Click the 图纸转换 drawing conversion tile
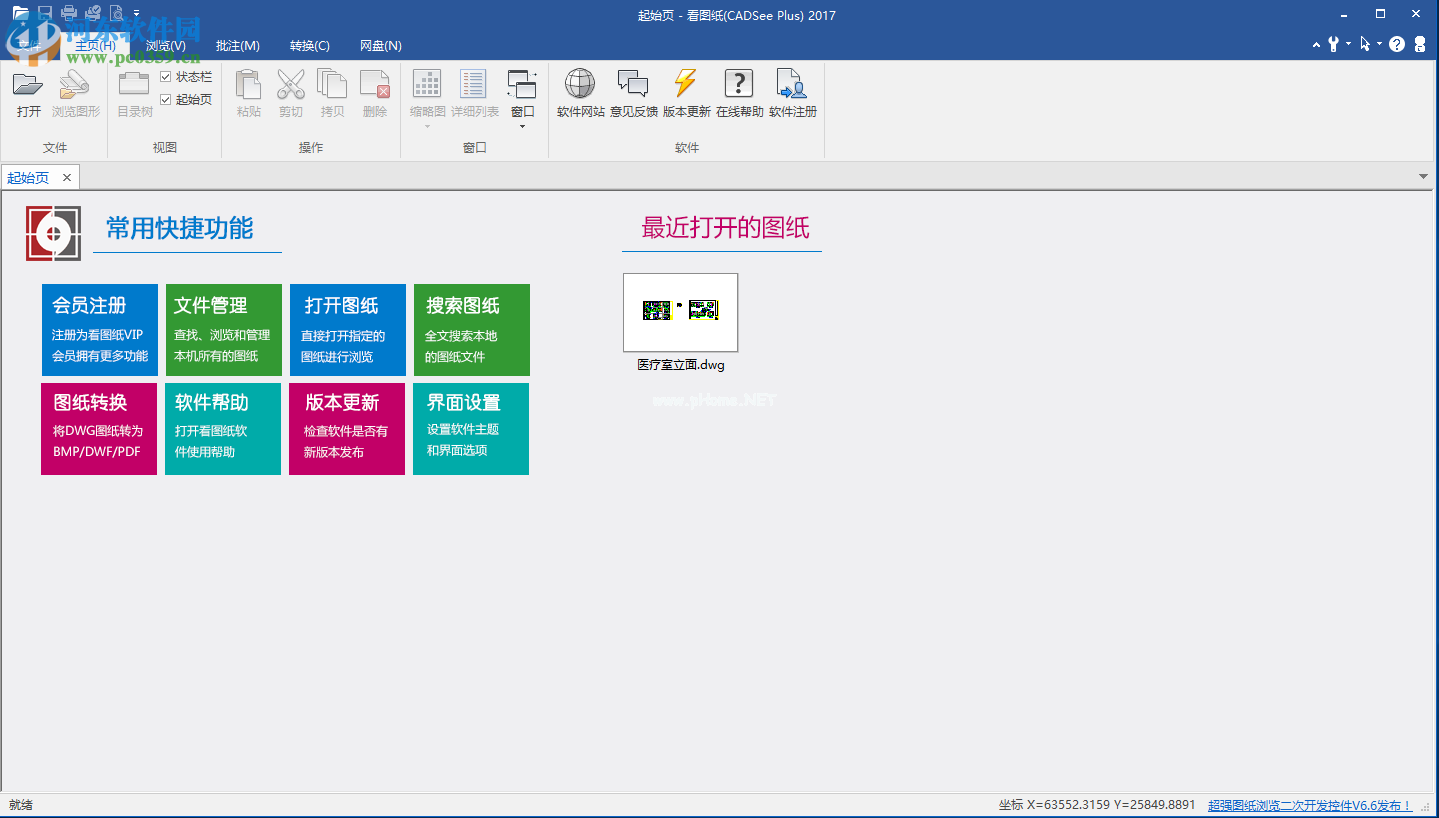Screen dimensions: 1439x818 [x=99, y=429]
